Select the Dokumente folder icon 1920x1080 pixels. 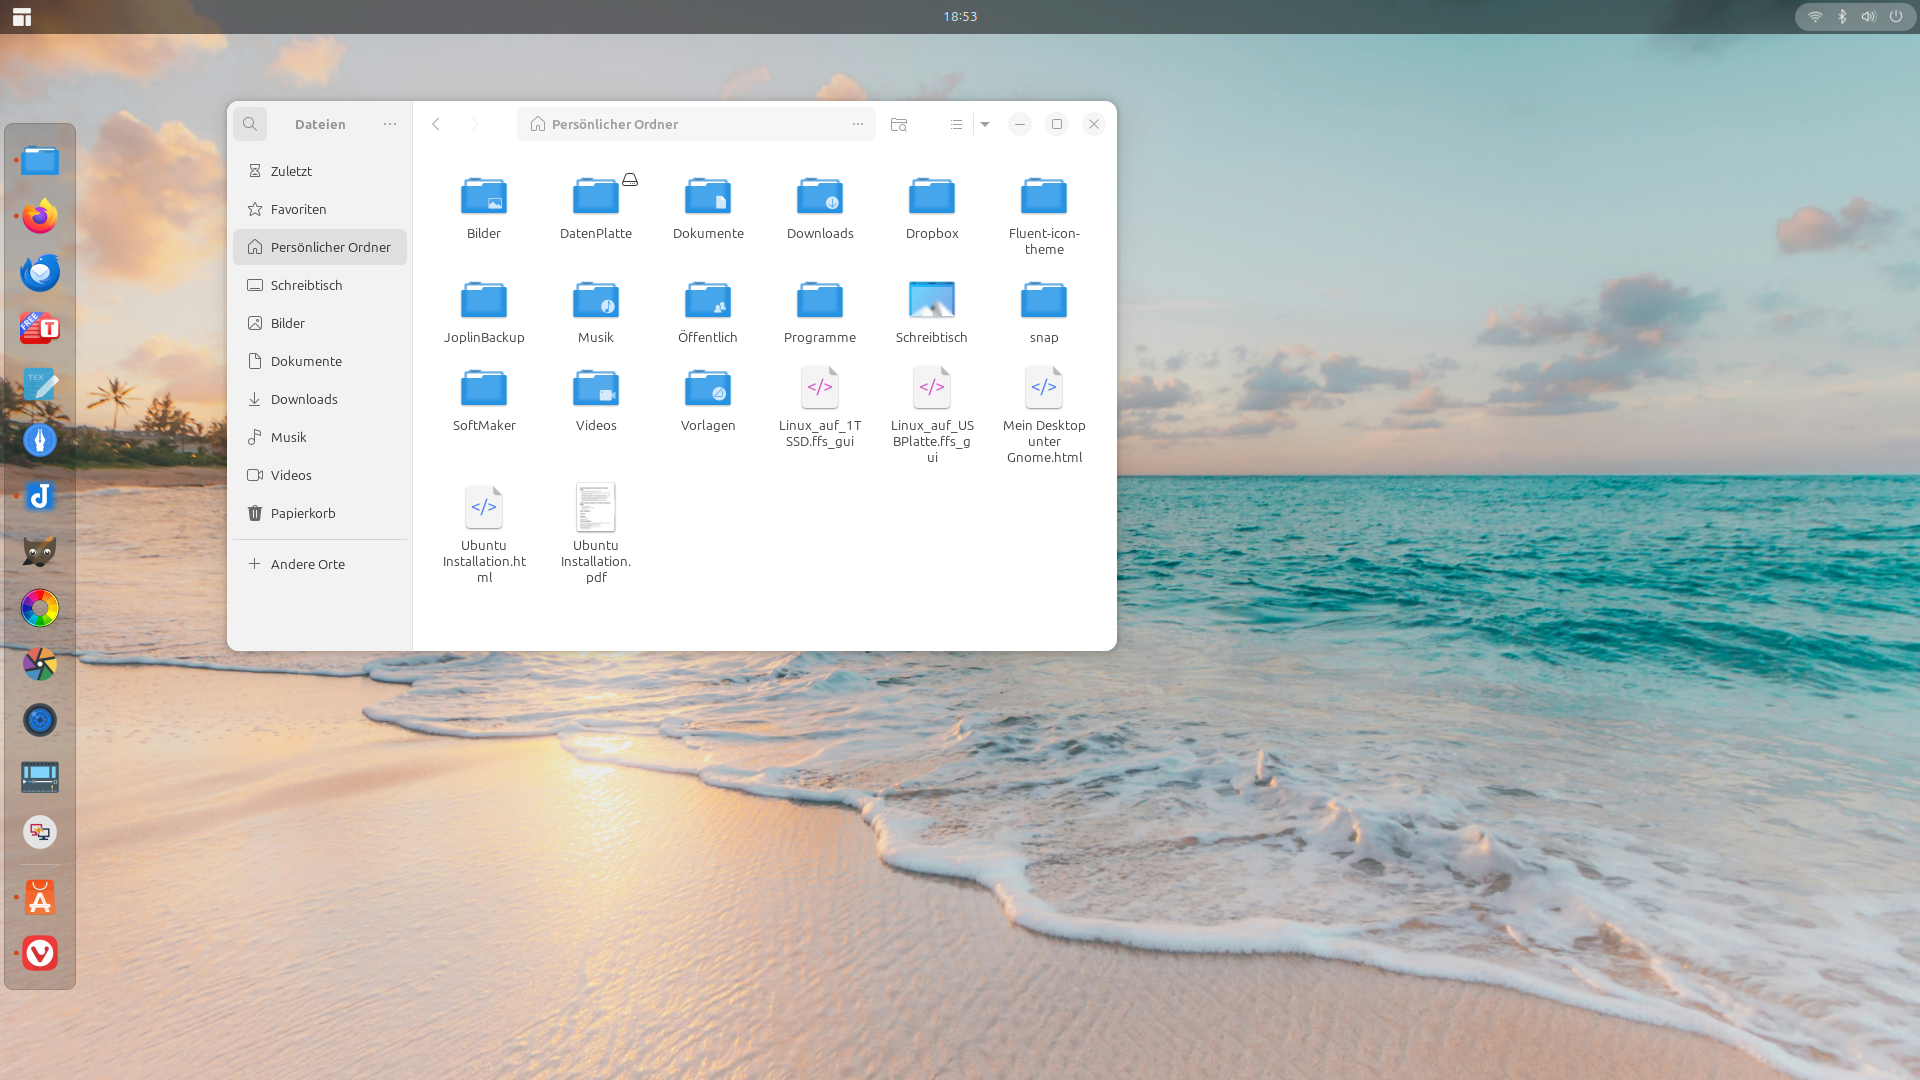click(x=708, y=196)
